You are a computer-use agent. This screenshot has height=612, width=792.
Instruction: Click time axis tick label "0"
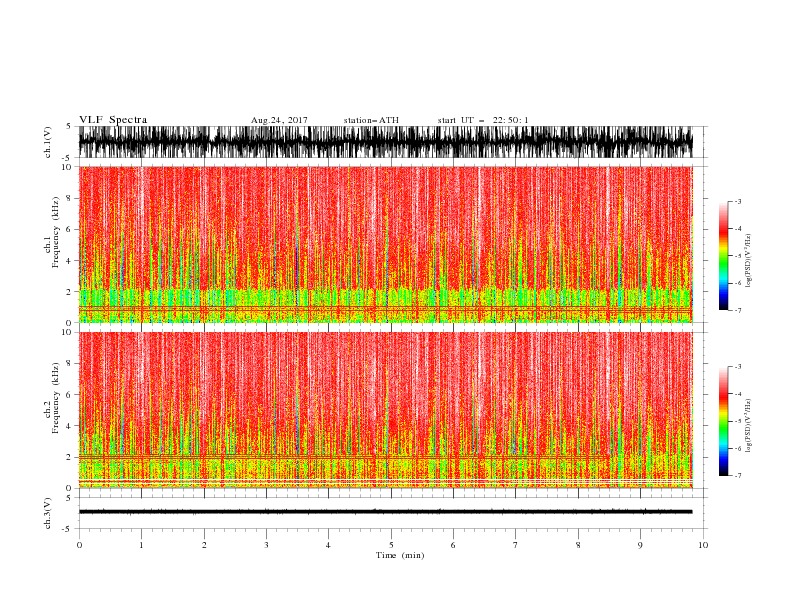coord(79,545)
